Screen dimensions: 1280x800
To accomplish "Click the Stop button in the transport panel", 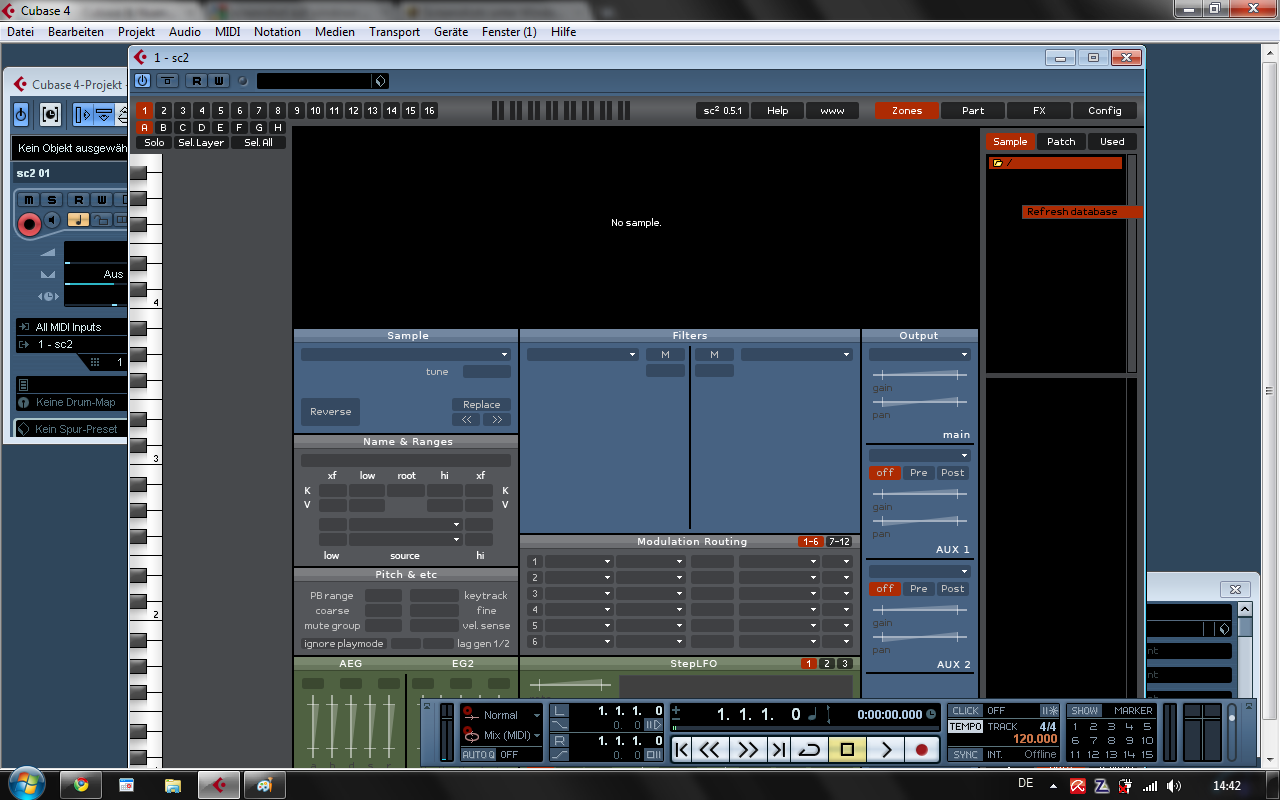I will click(847, 749).
